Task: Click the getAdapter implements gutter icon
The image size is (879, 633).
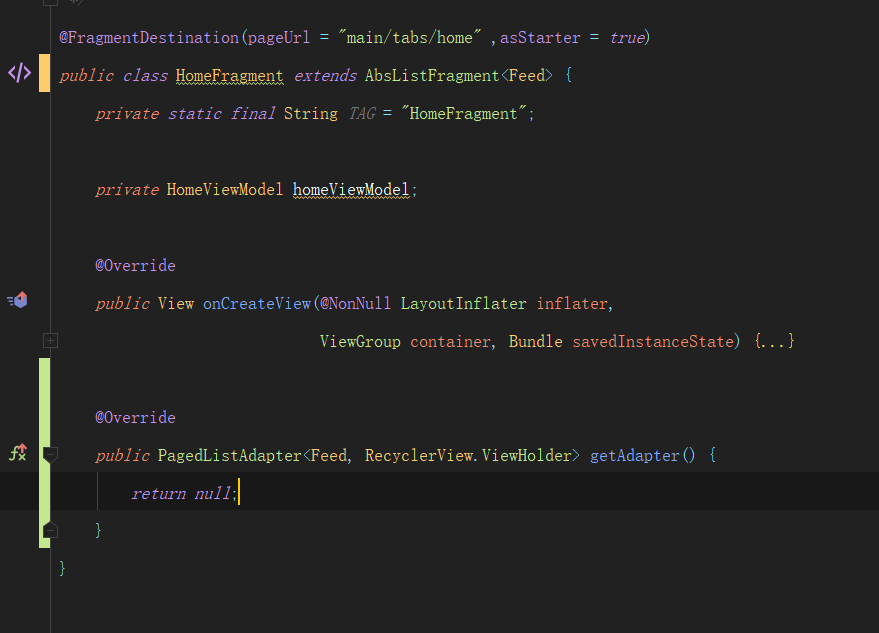Action: tap(18, 452)
